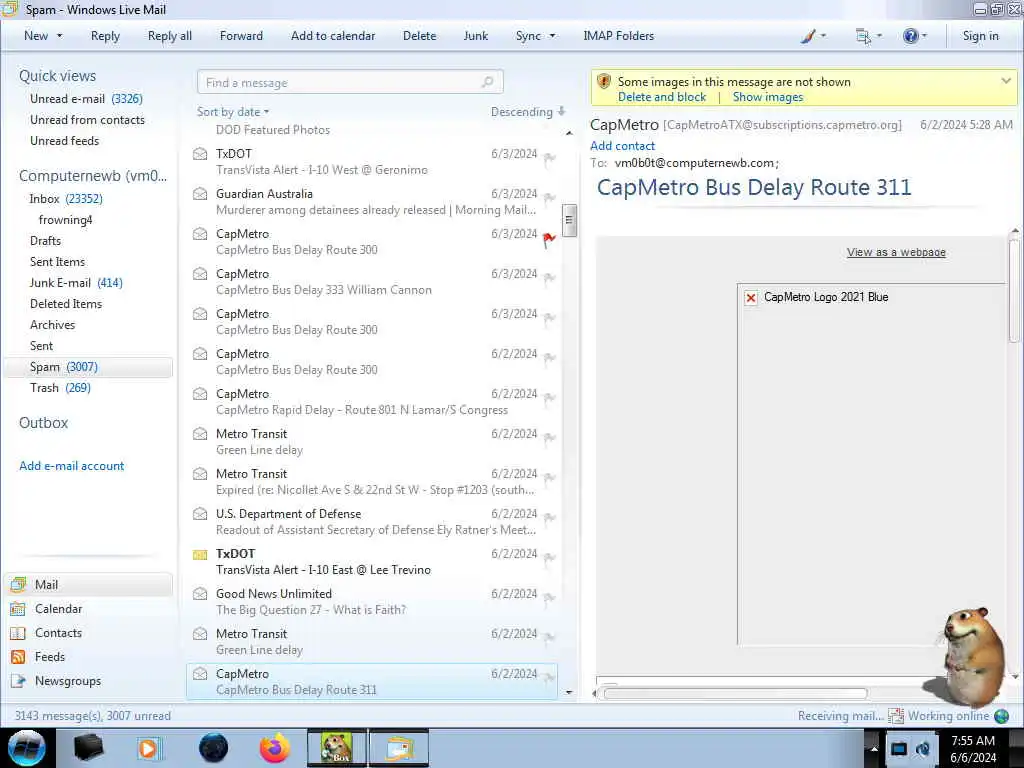Open the Sent Items folder
Screen dimensions: 1024x768
click(x=57, y=261)
